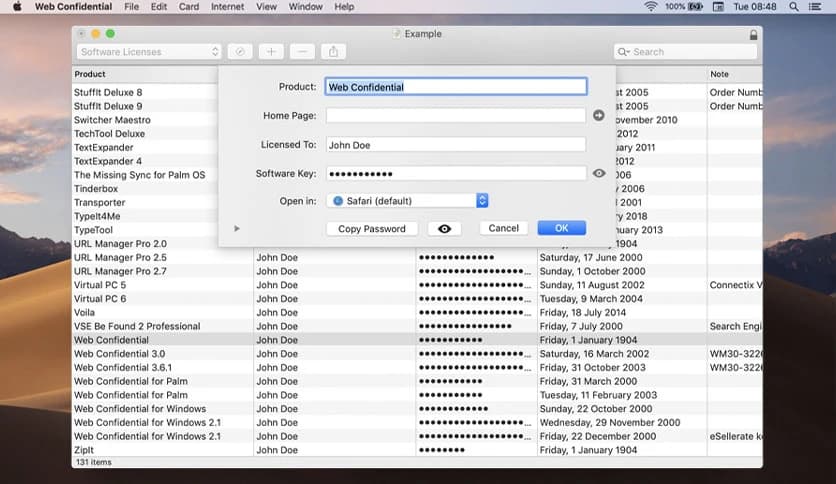Viewport: 836px width, 484px height.
Task: Remove card with the minus toolbar button
Action: 302,52
